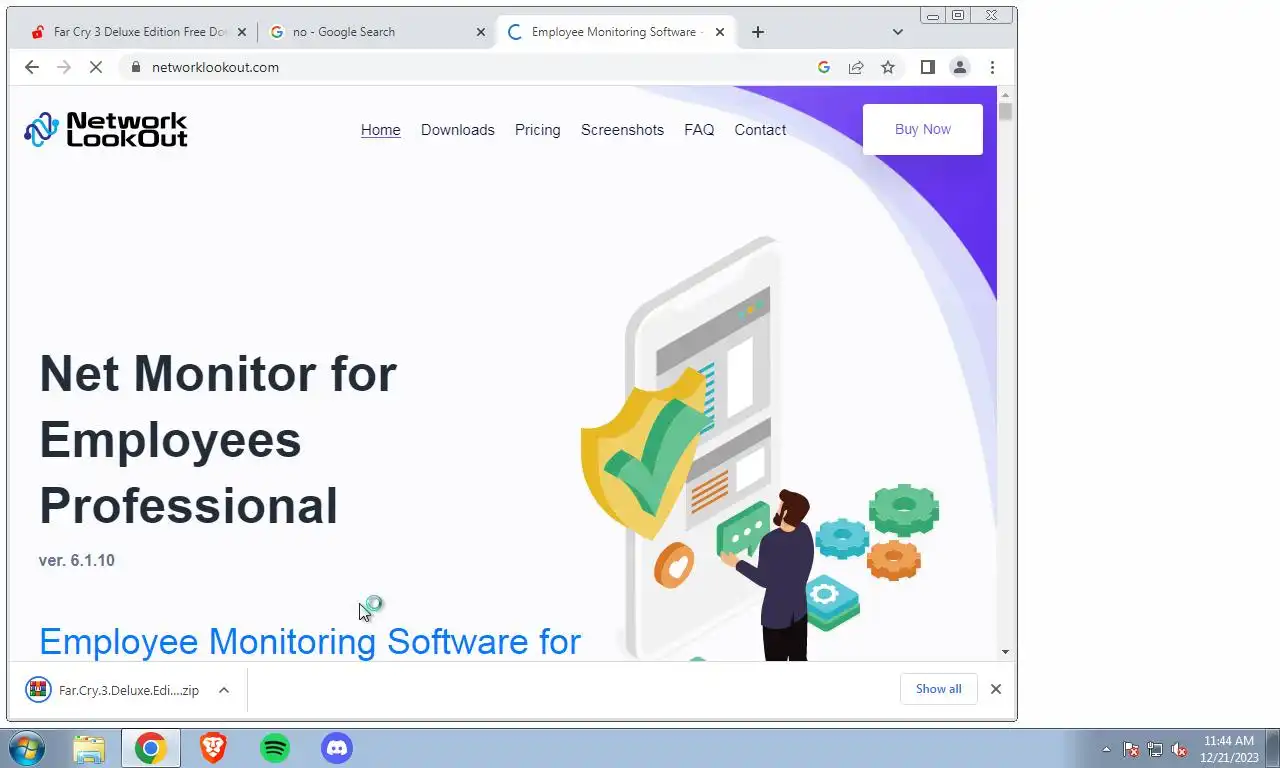Click Show all downloads button
The width and height of the screenshot is (1280, 768).
pyautogui.click(x=939, y=689)
